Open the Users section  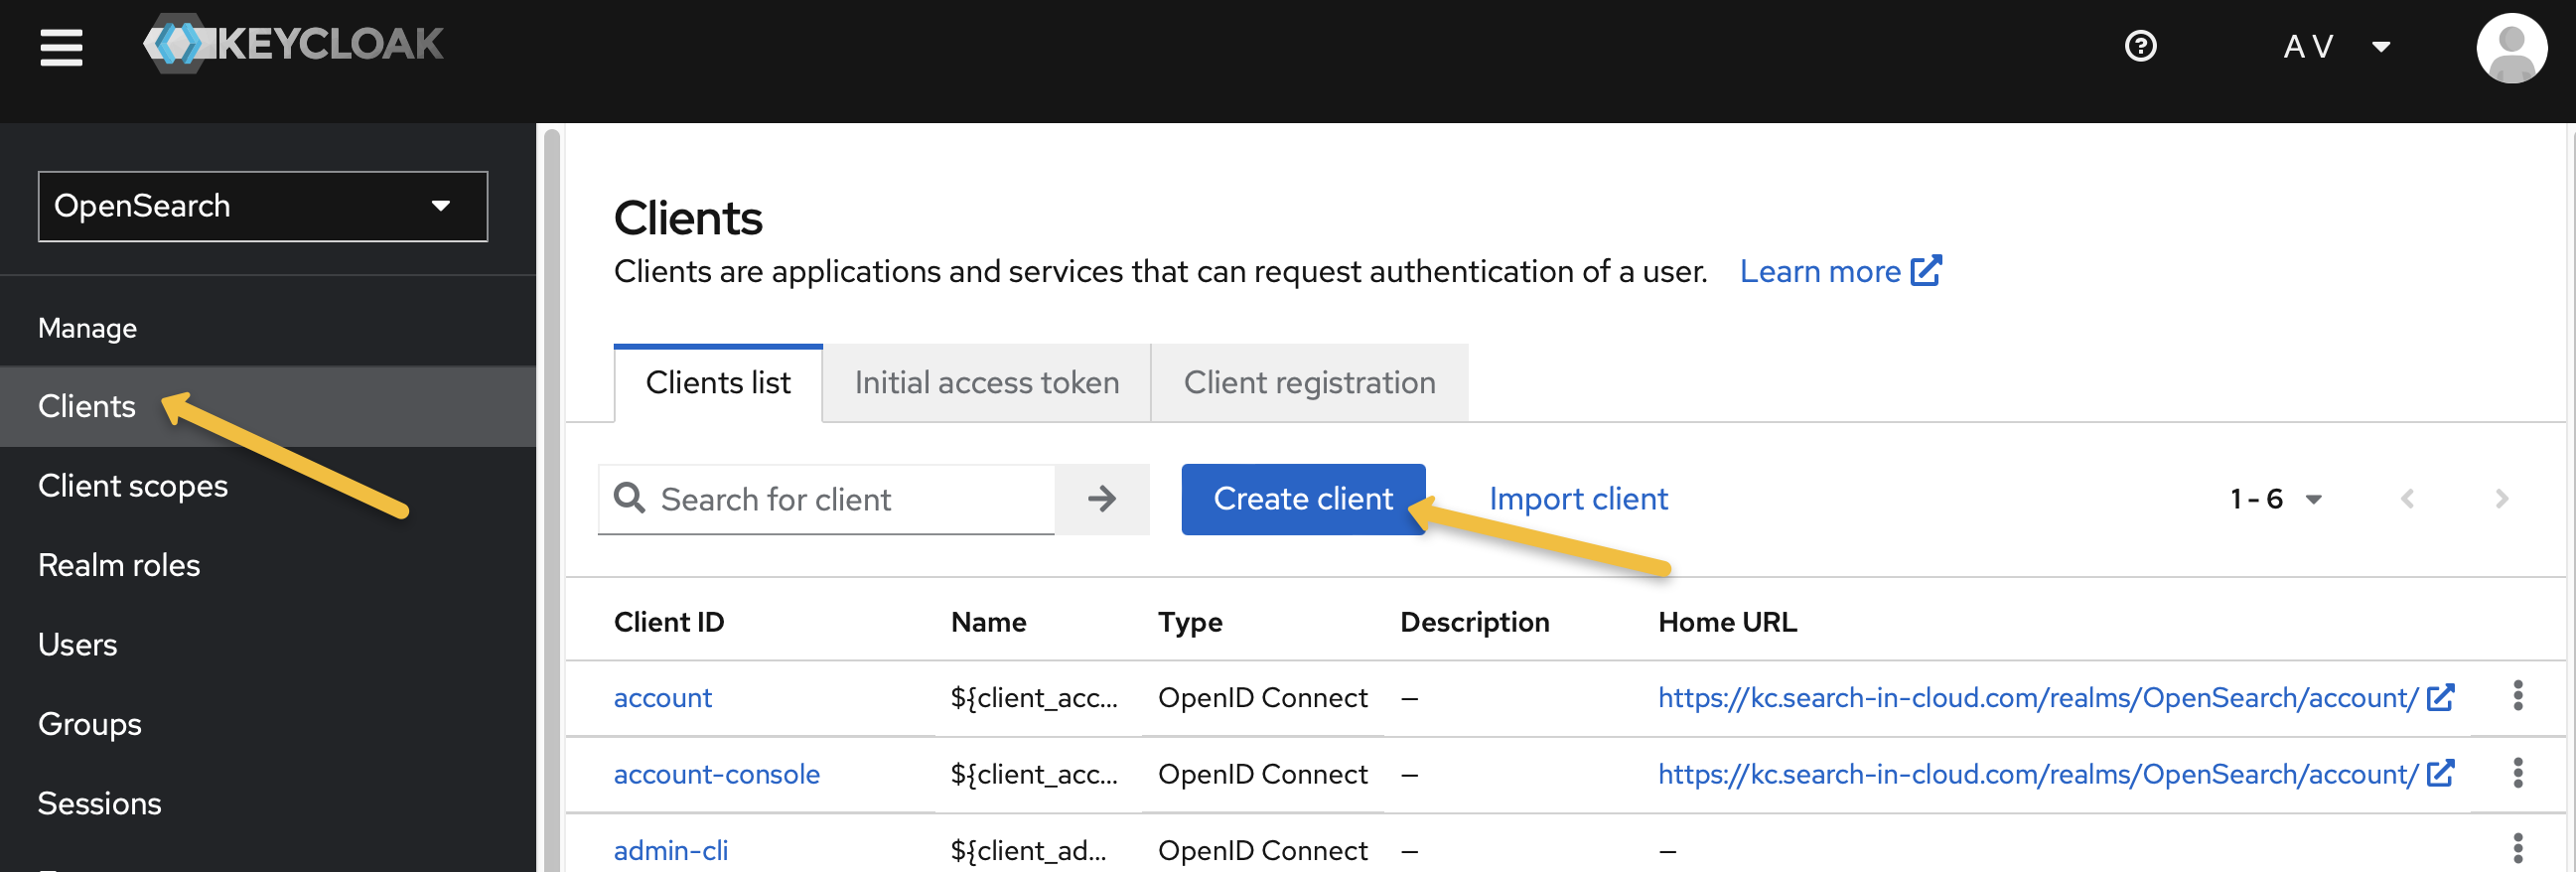click(268, 645)
